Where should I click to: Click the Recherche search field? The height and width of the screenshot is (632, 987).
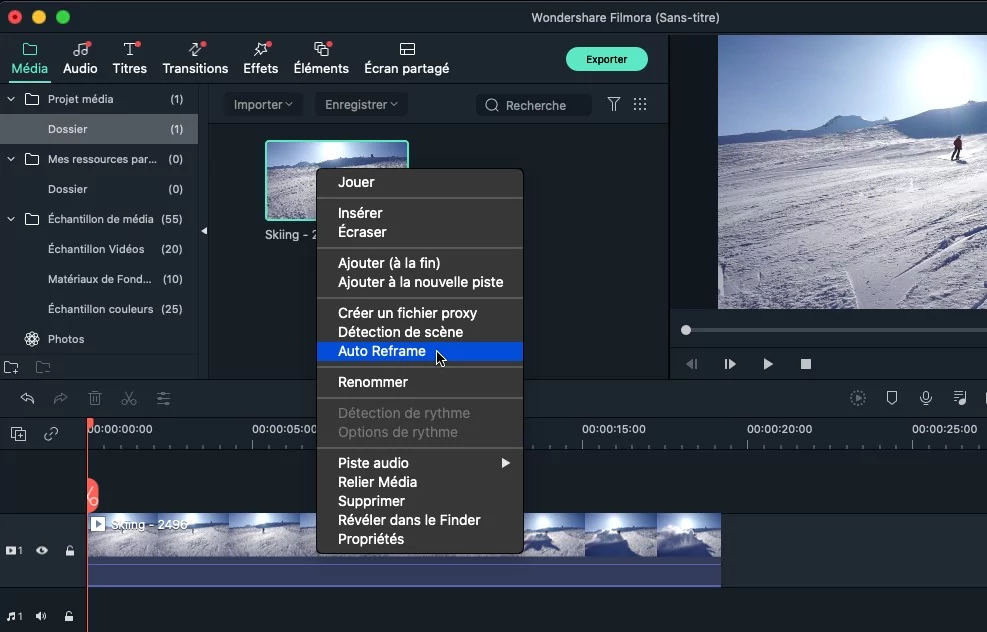click(x=534, y=105)
